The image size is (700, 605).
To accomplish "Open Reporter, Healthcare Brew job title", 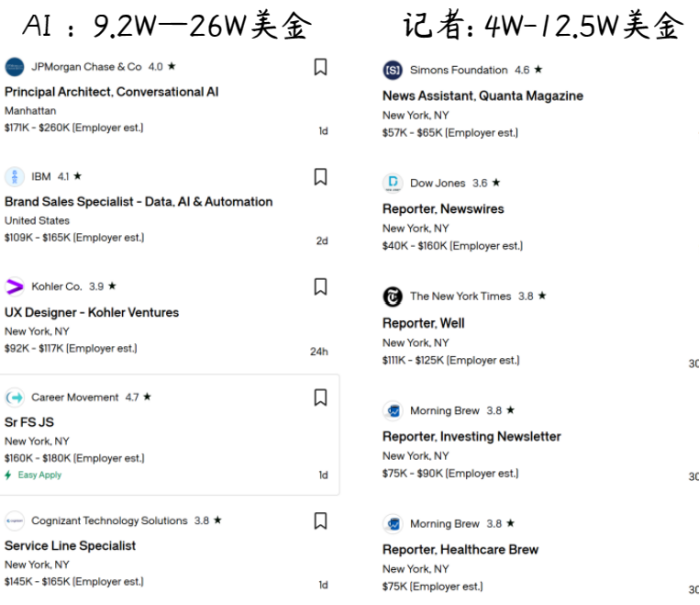I will pos(460,549).
